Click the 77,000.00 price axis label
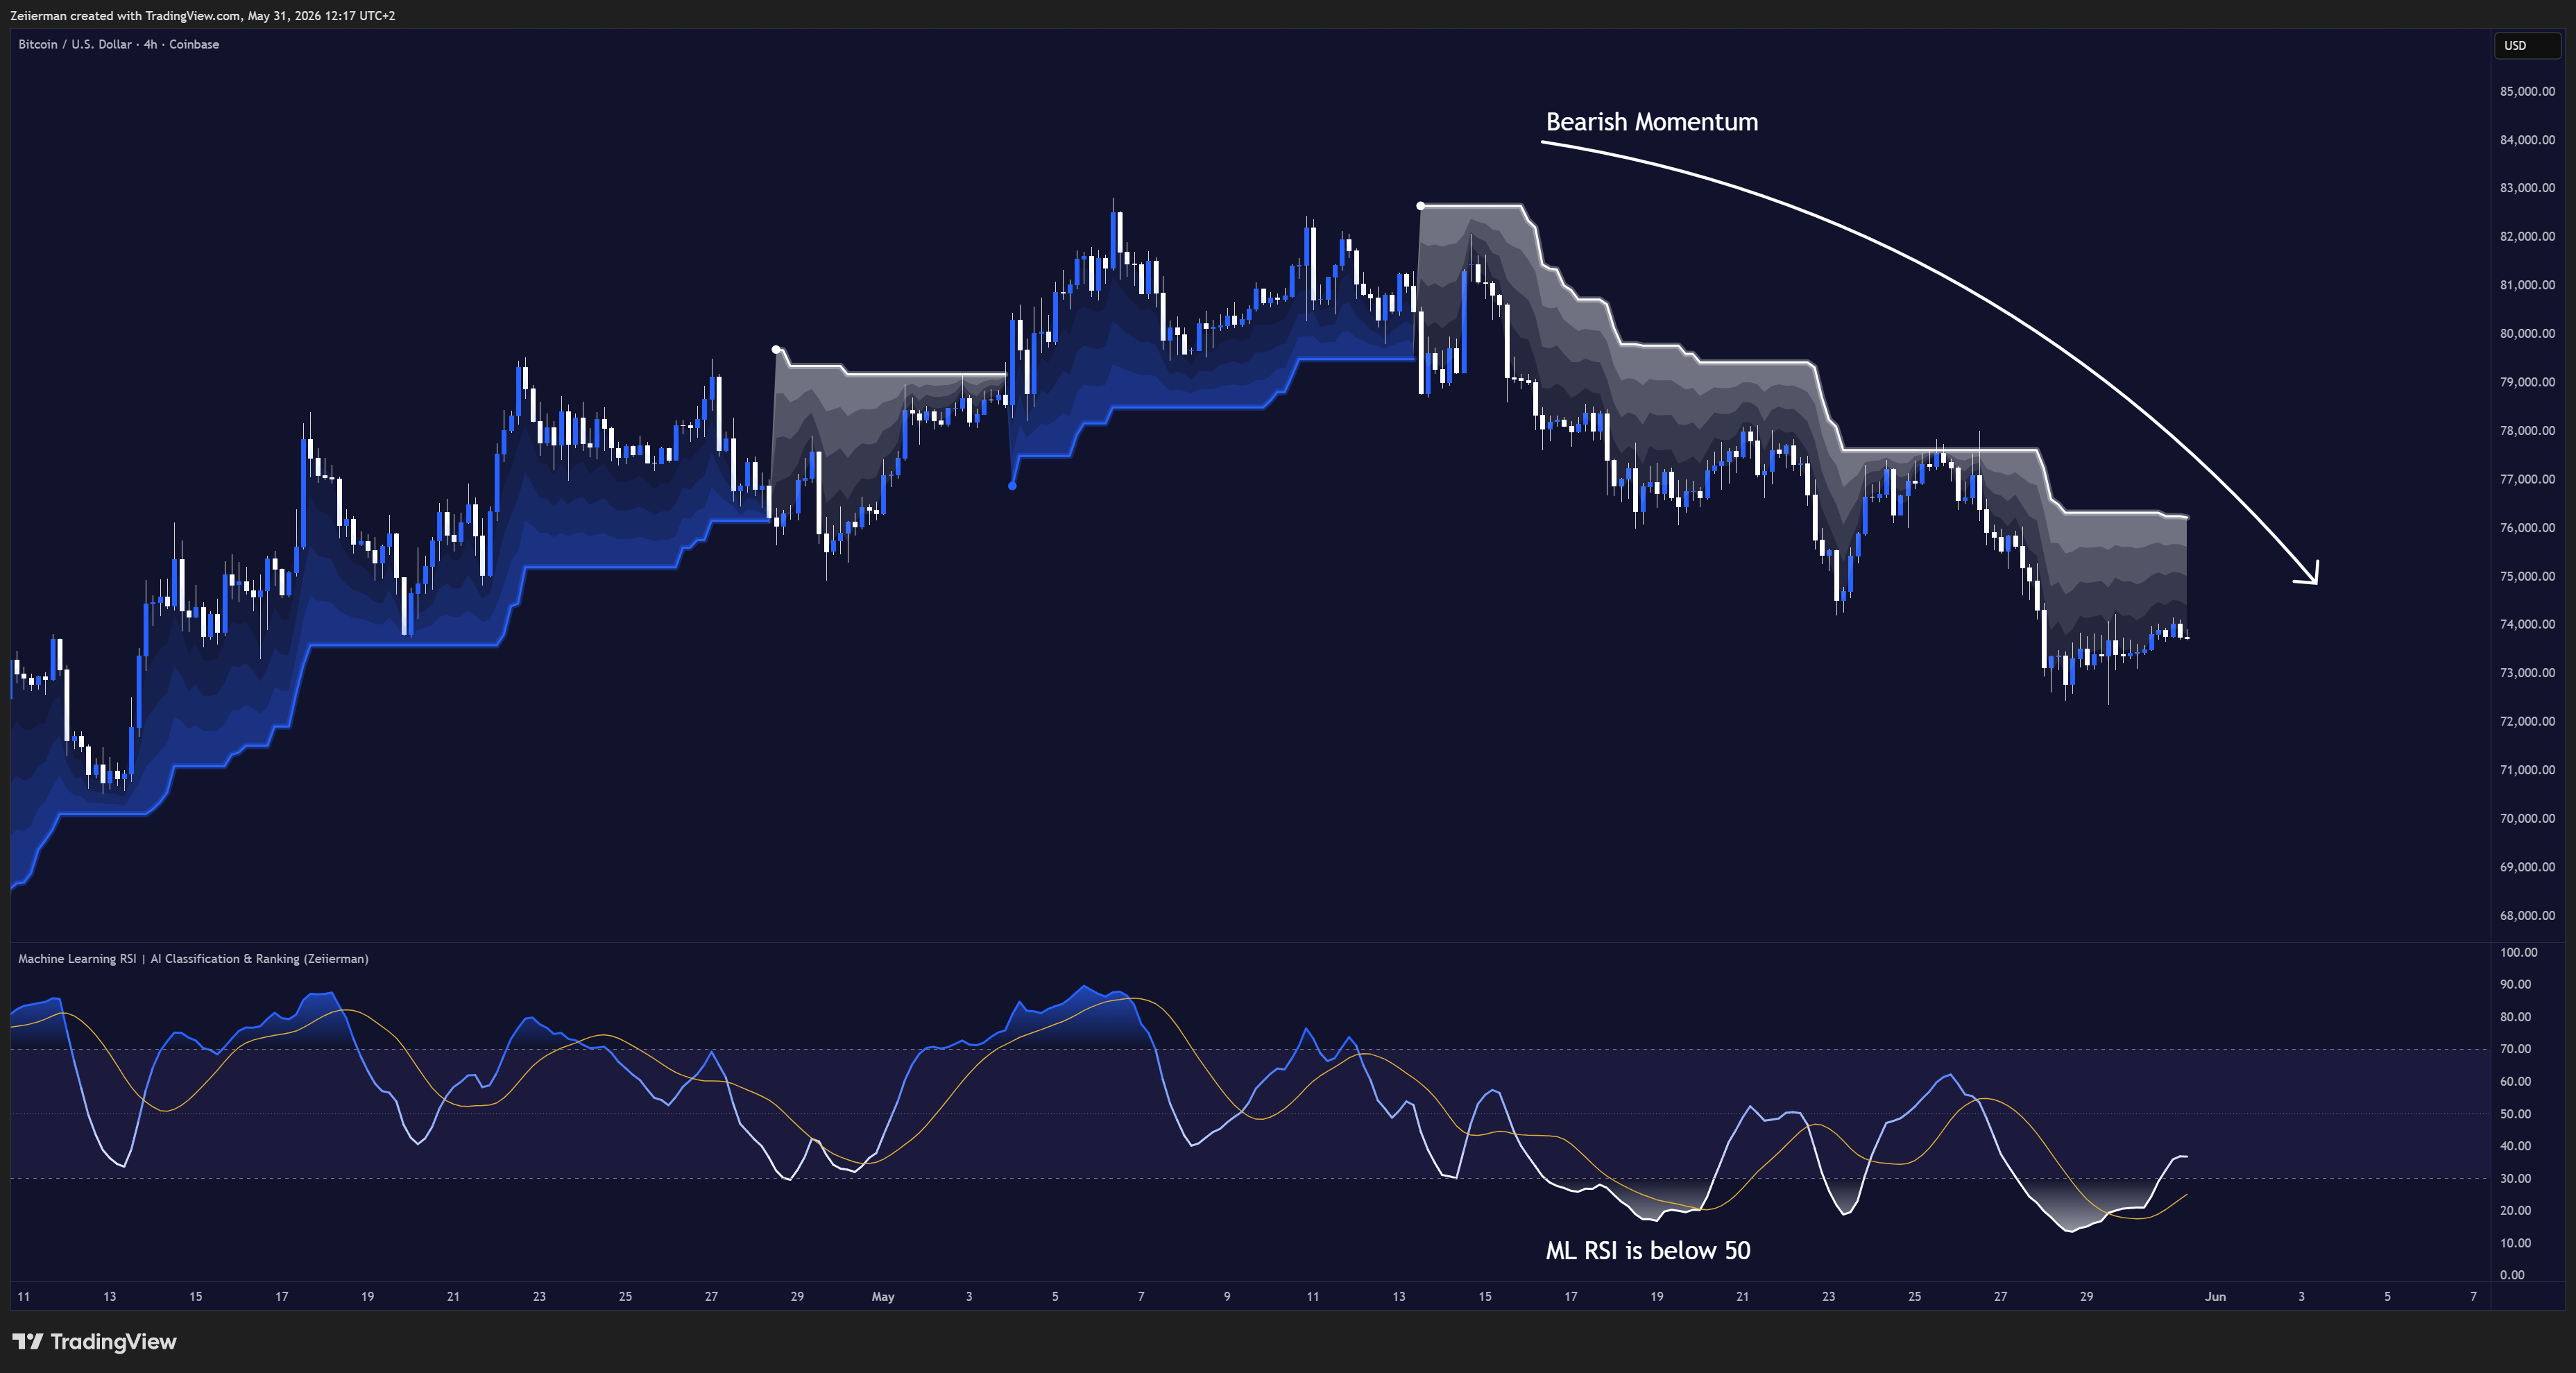The height and width of the screenshot is (1373, 2576). 2527,479
